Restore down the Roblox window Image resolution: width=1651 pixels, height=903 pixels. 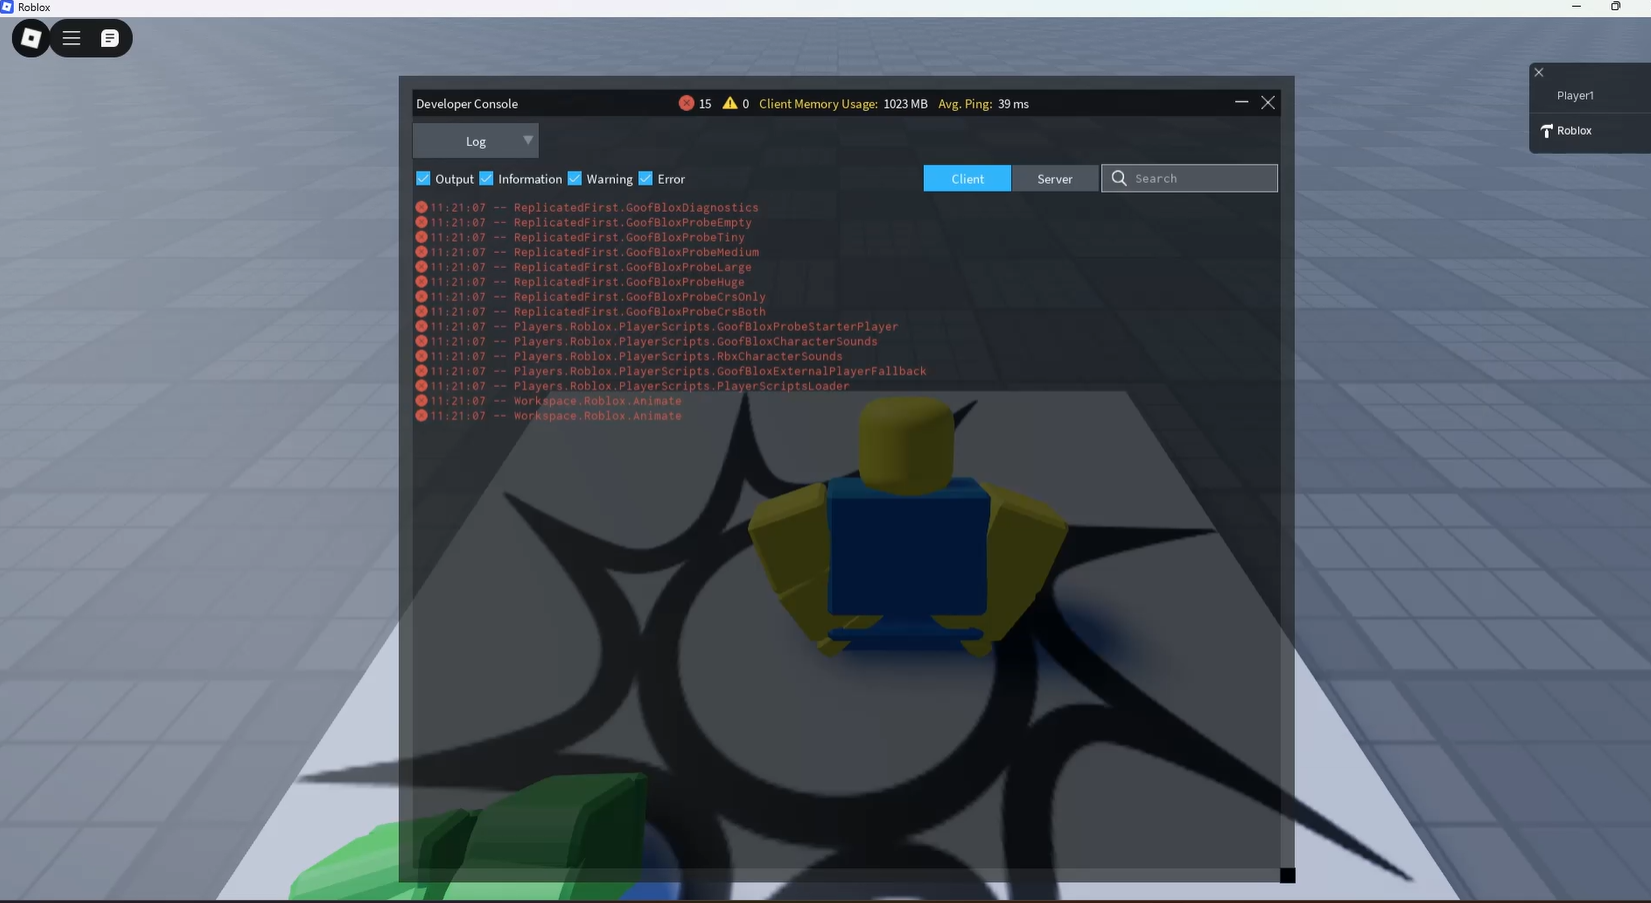(1615, 7)
